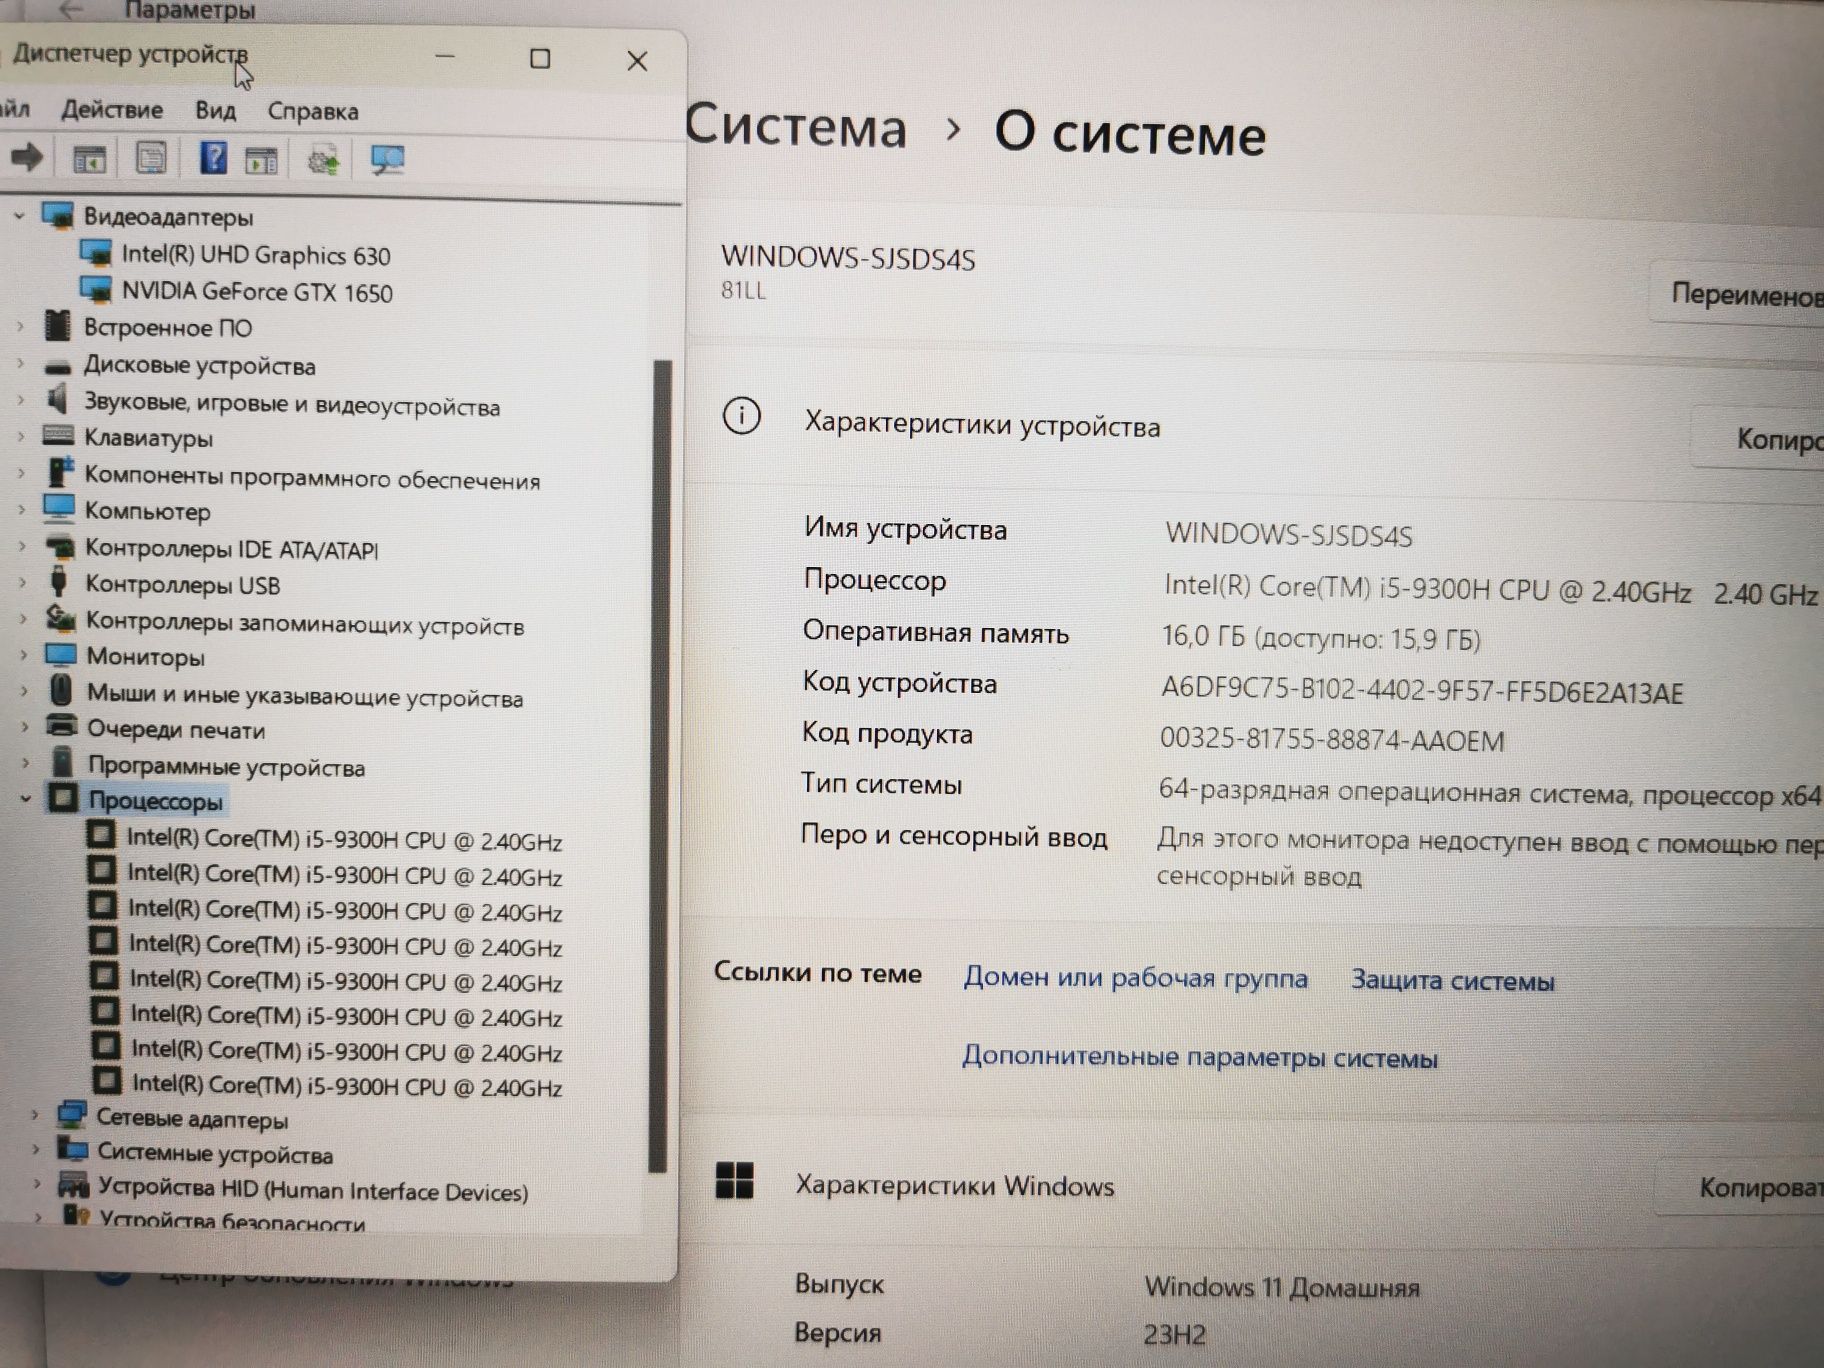
Task: Collapse the Процессоры tree node
Action: click(25, 799)
